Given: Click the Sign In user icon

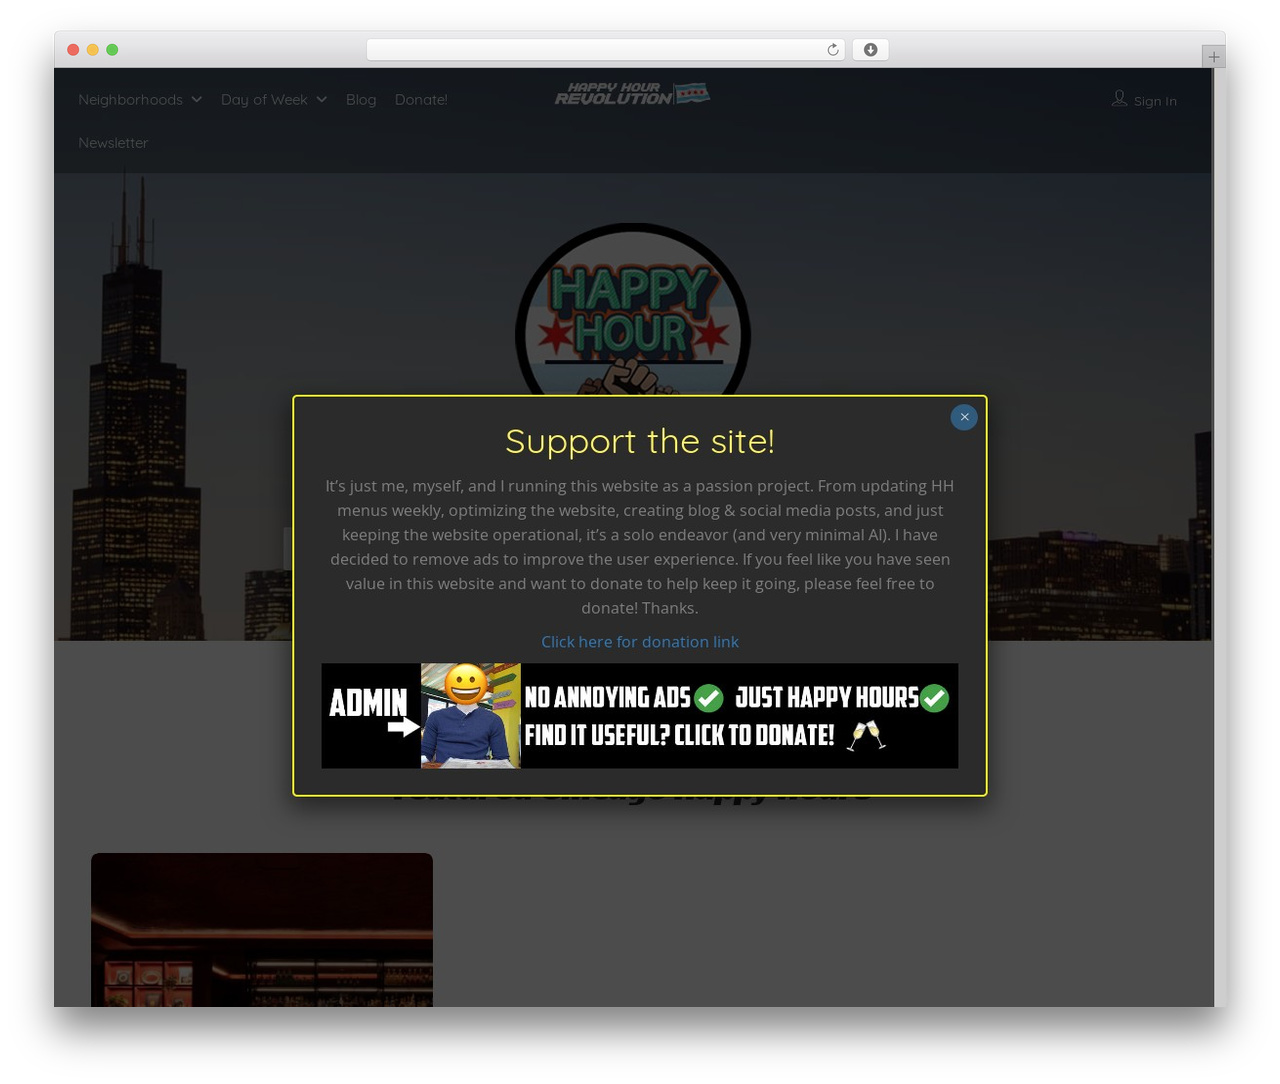Looking at the screenshot, I should 1119,98.
